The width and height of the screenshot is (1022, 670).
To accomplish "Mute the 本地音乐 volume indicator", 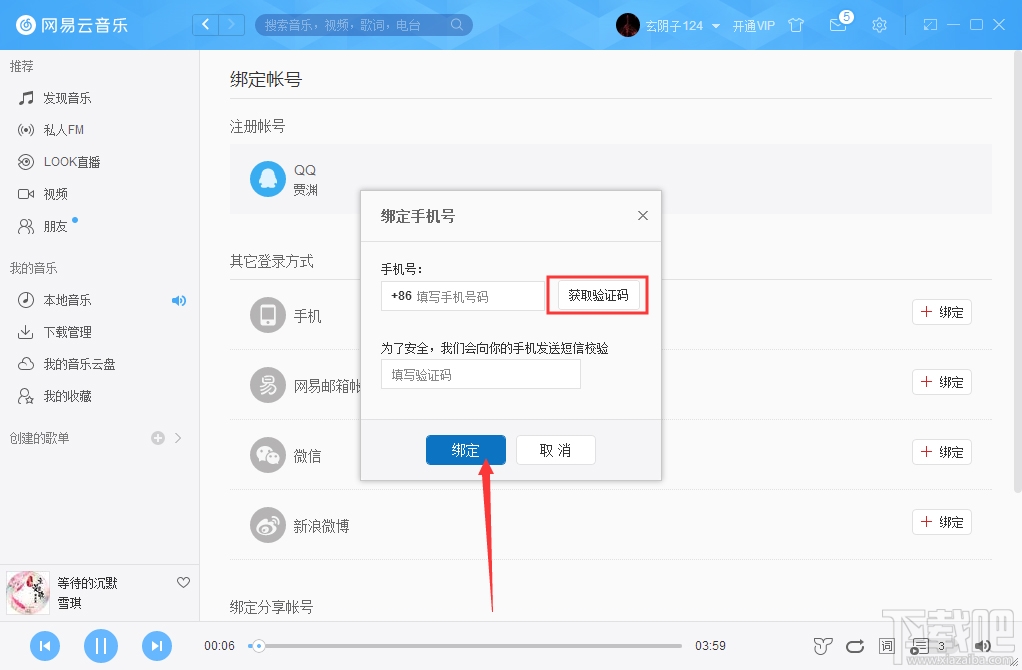I will (x=180, y=299).
